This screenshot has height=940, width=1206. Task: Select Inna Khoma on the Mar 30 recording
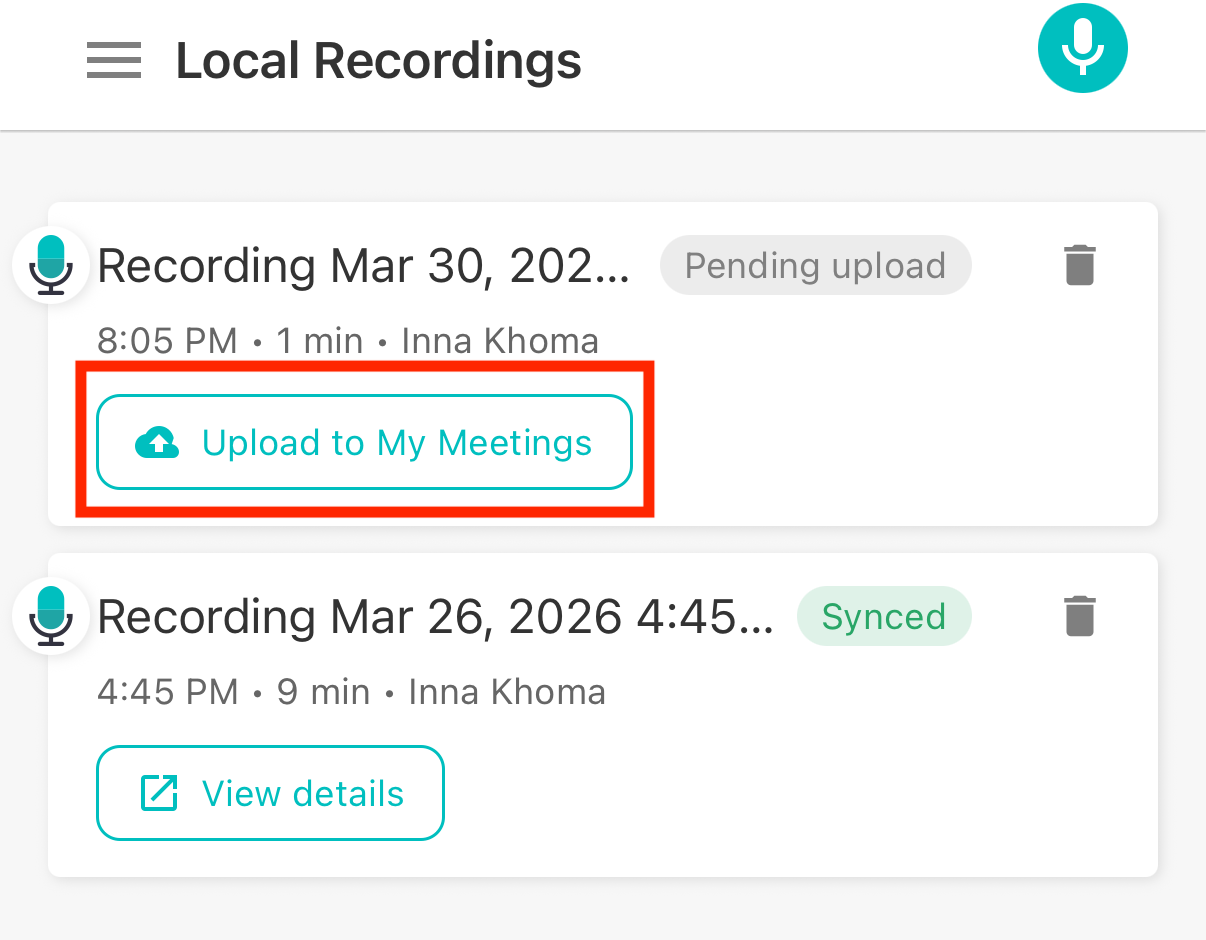(x=500, y=341)
